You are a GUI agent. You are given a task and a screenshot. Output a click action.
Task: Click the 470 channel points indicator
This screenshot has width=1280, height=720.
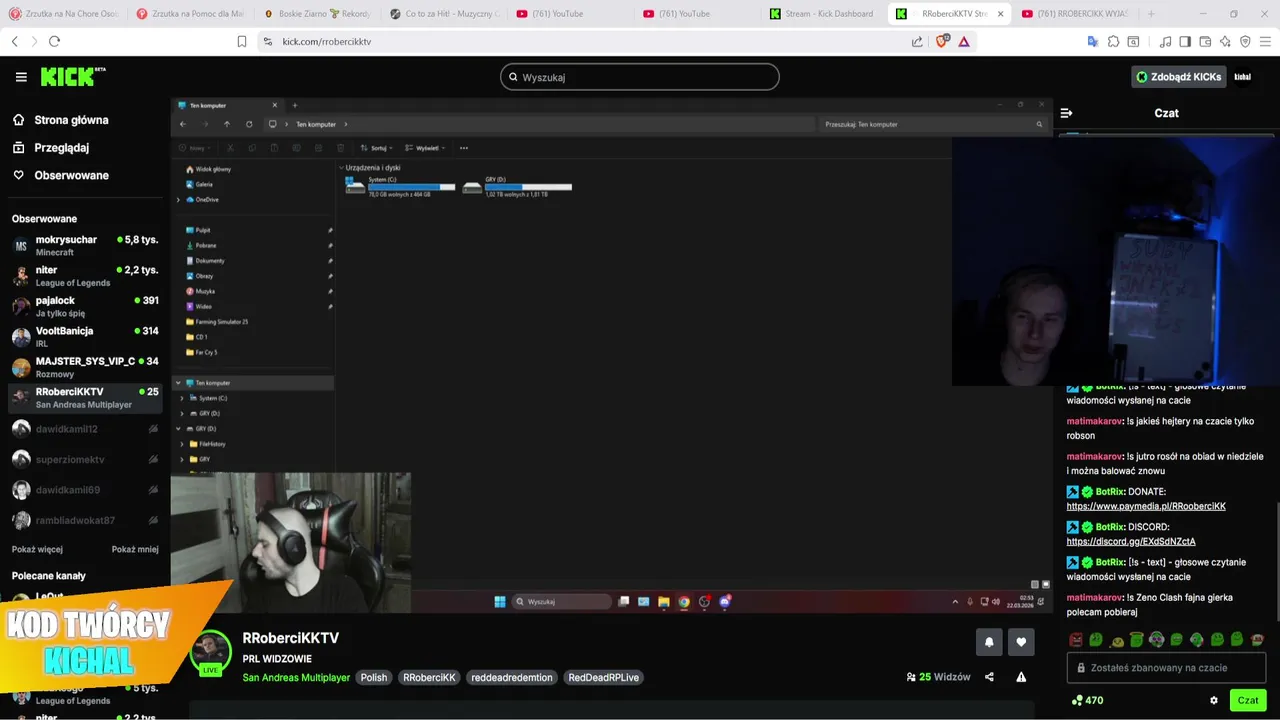pos(1087,700)
